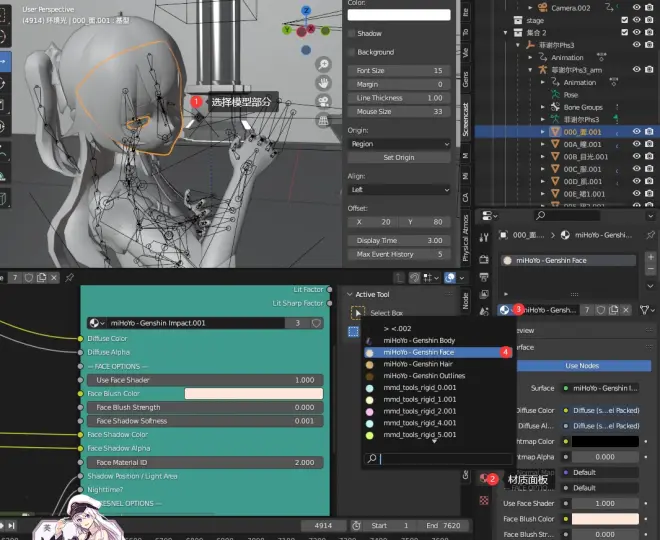Click fake user shield in node group header
This screenshot has width=660, height=540.
click(x=316, y=323)
